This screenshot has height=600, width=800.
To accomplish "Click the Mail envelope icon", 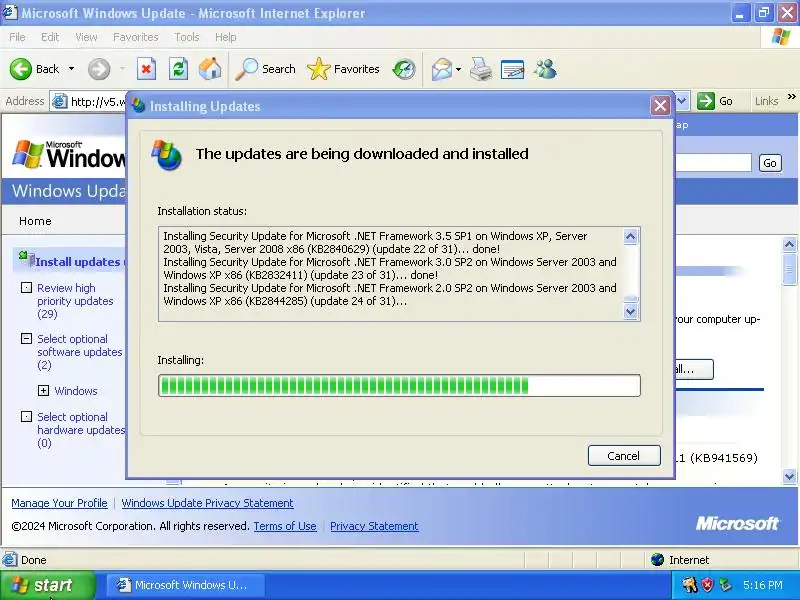I will [x=442, y=69].
